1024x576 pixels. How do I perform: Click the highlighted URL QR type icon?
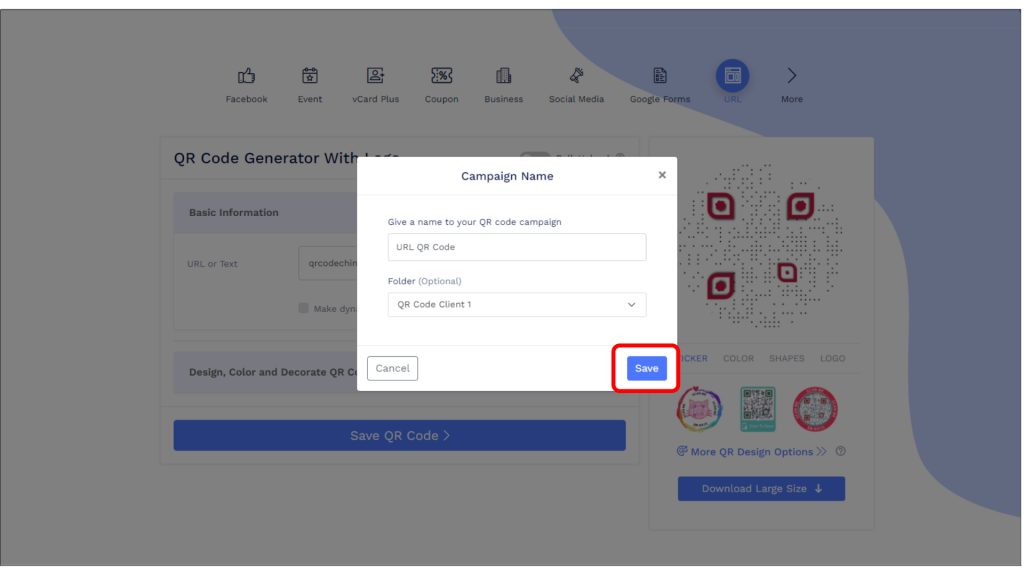732,76
